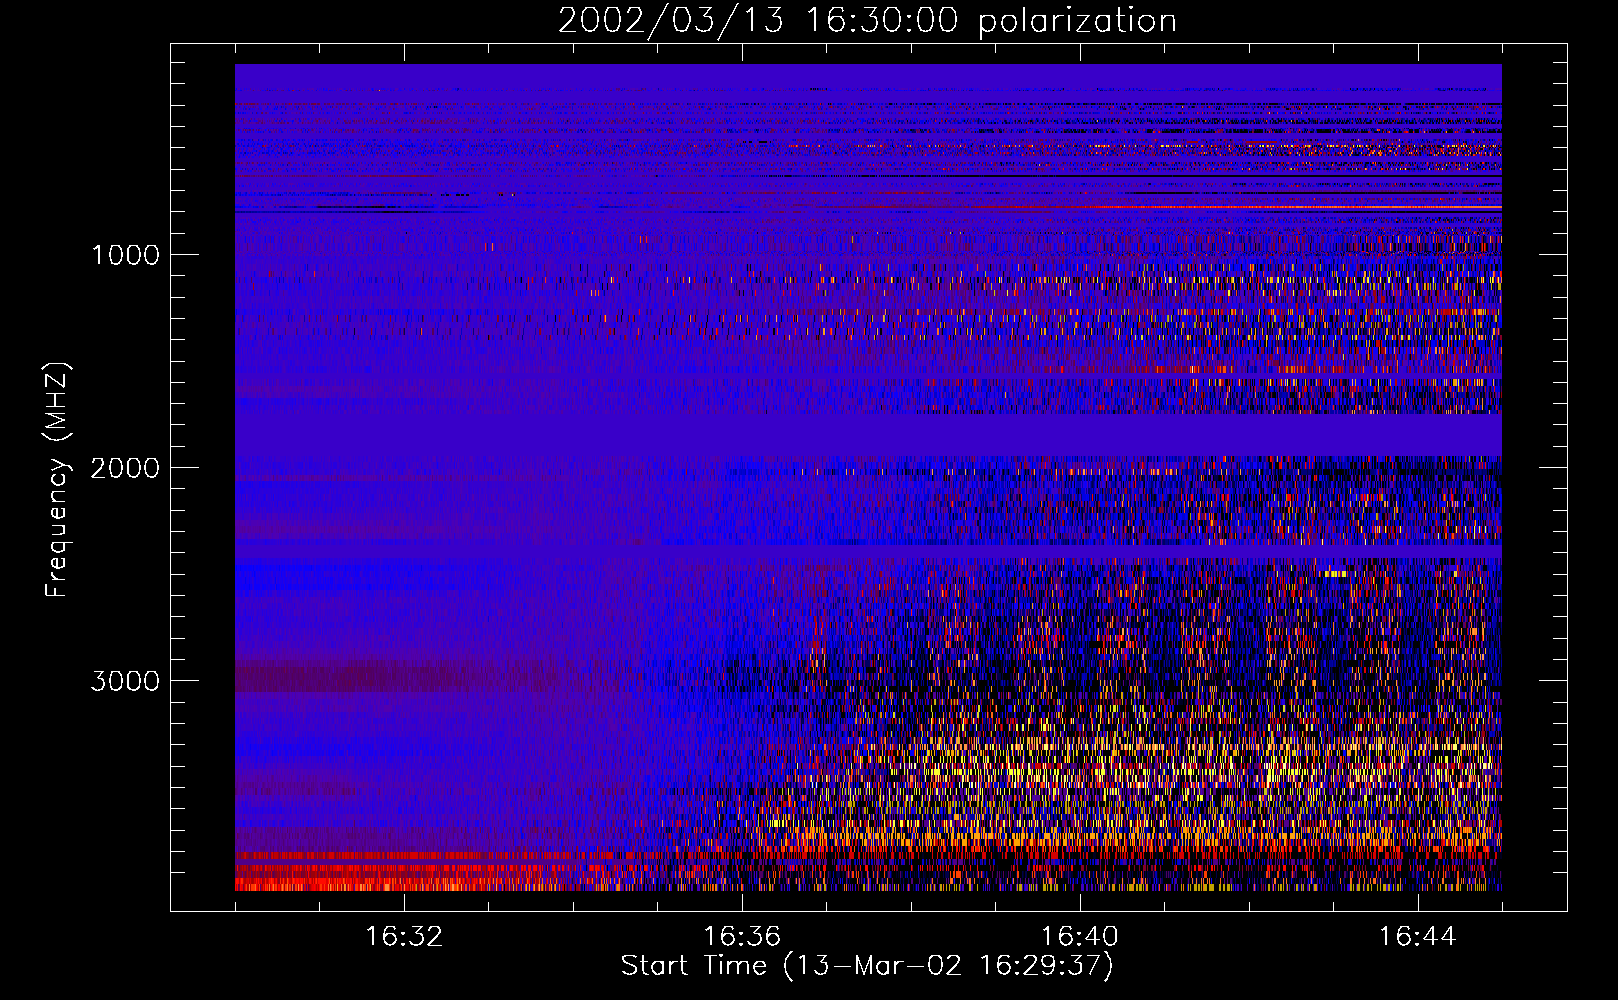Click the 1000 frequency tick label
The image size is (1618, 1000).
125,255
